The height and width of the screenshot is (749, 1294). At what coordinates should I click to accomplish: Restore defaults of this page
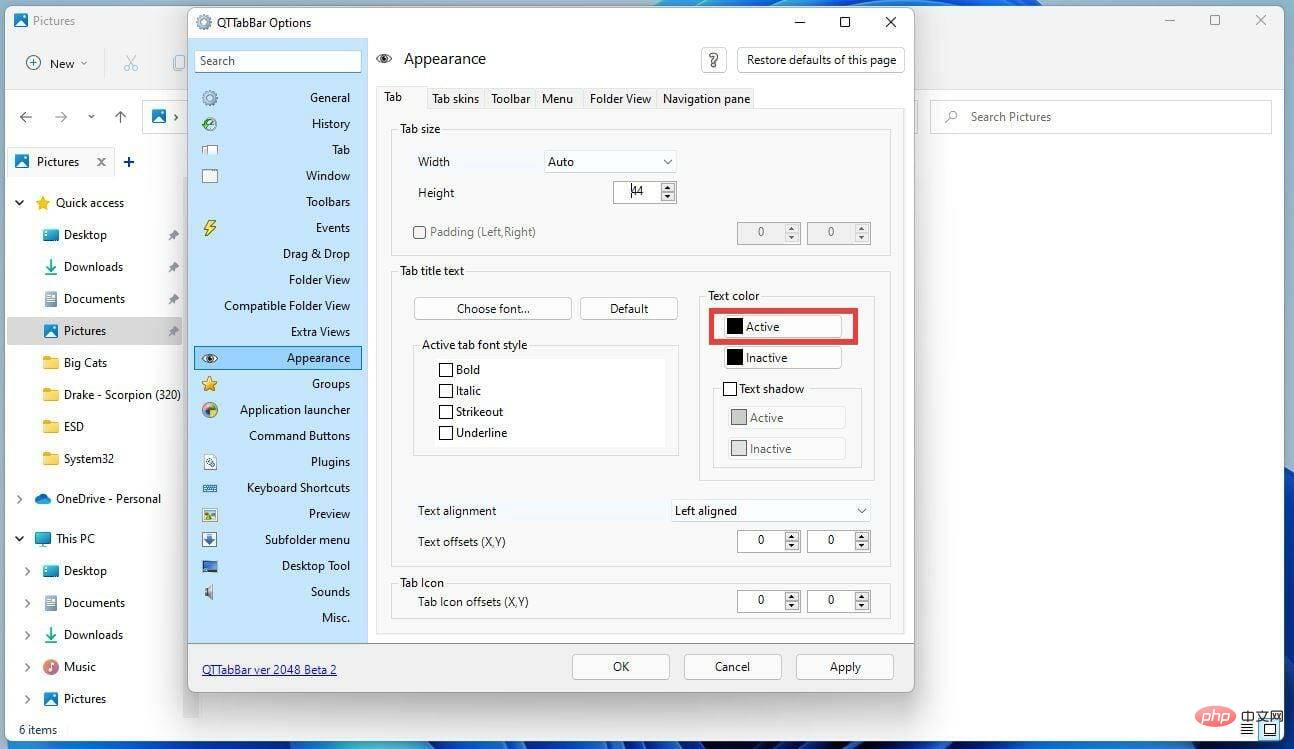pos(821,60)
